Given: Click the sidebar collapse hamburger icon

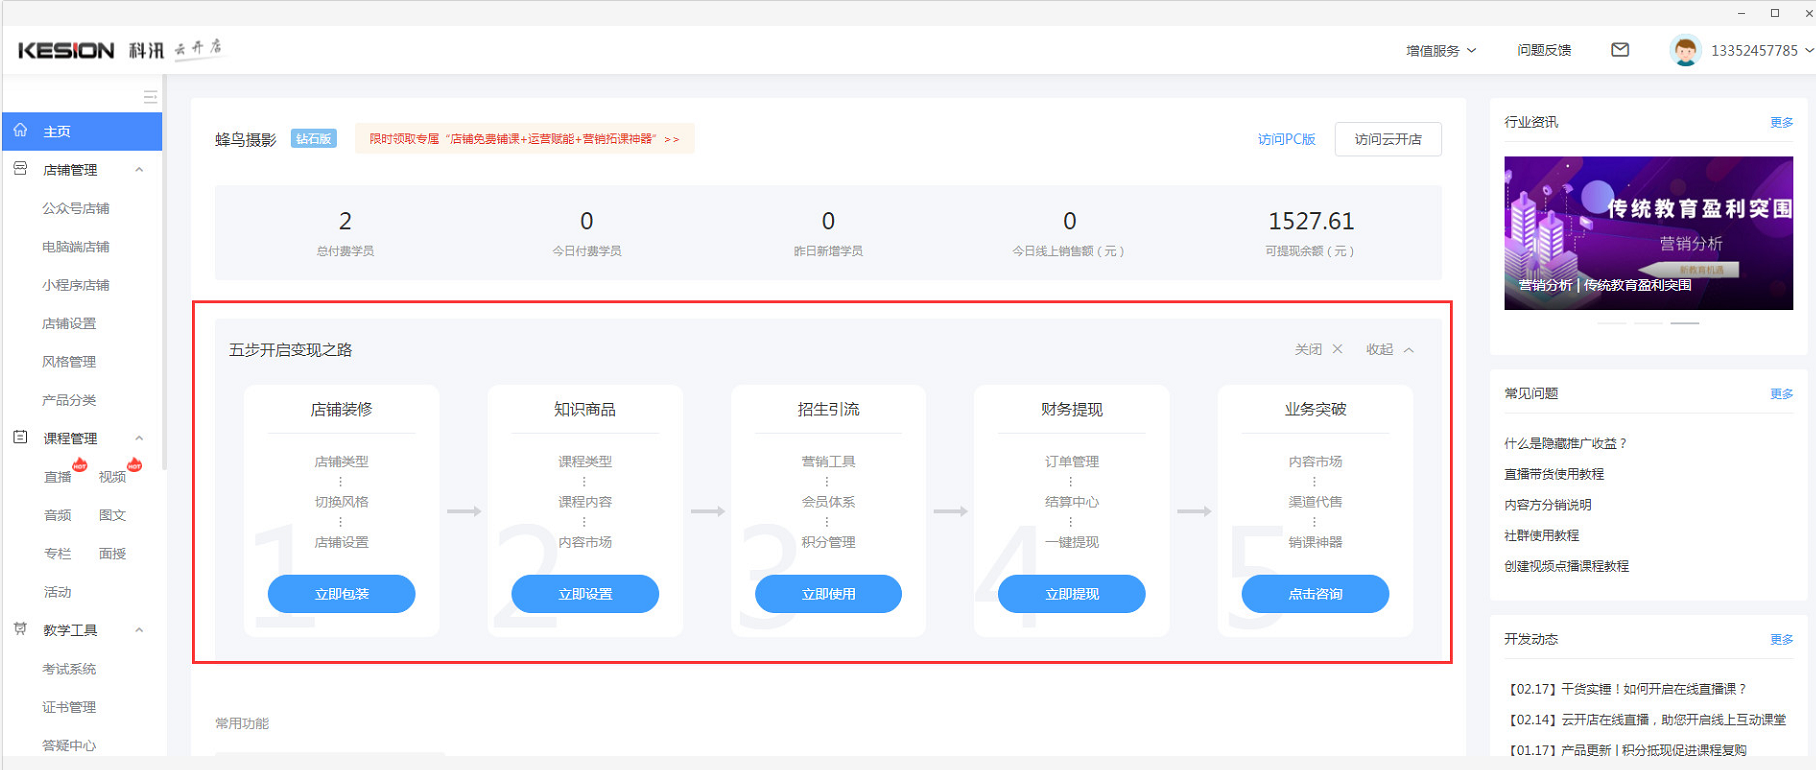Looking at the screenshot, I should click(x=150, y=97).
